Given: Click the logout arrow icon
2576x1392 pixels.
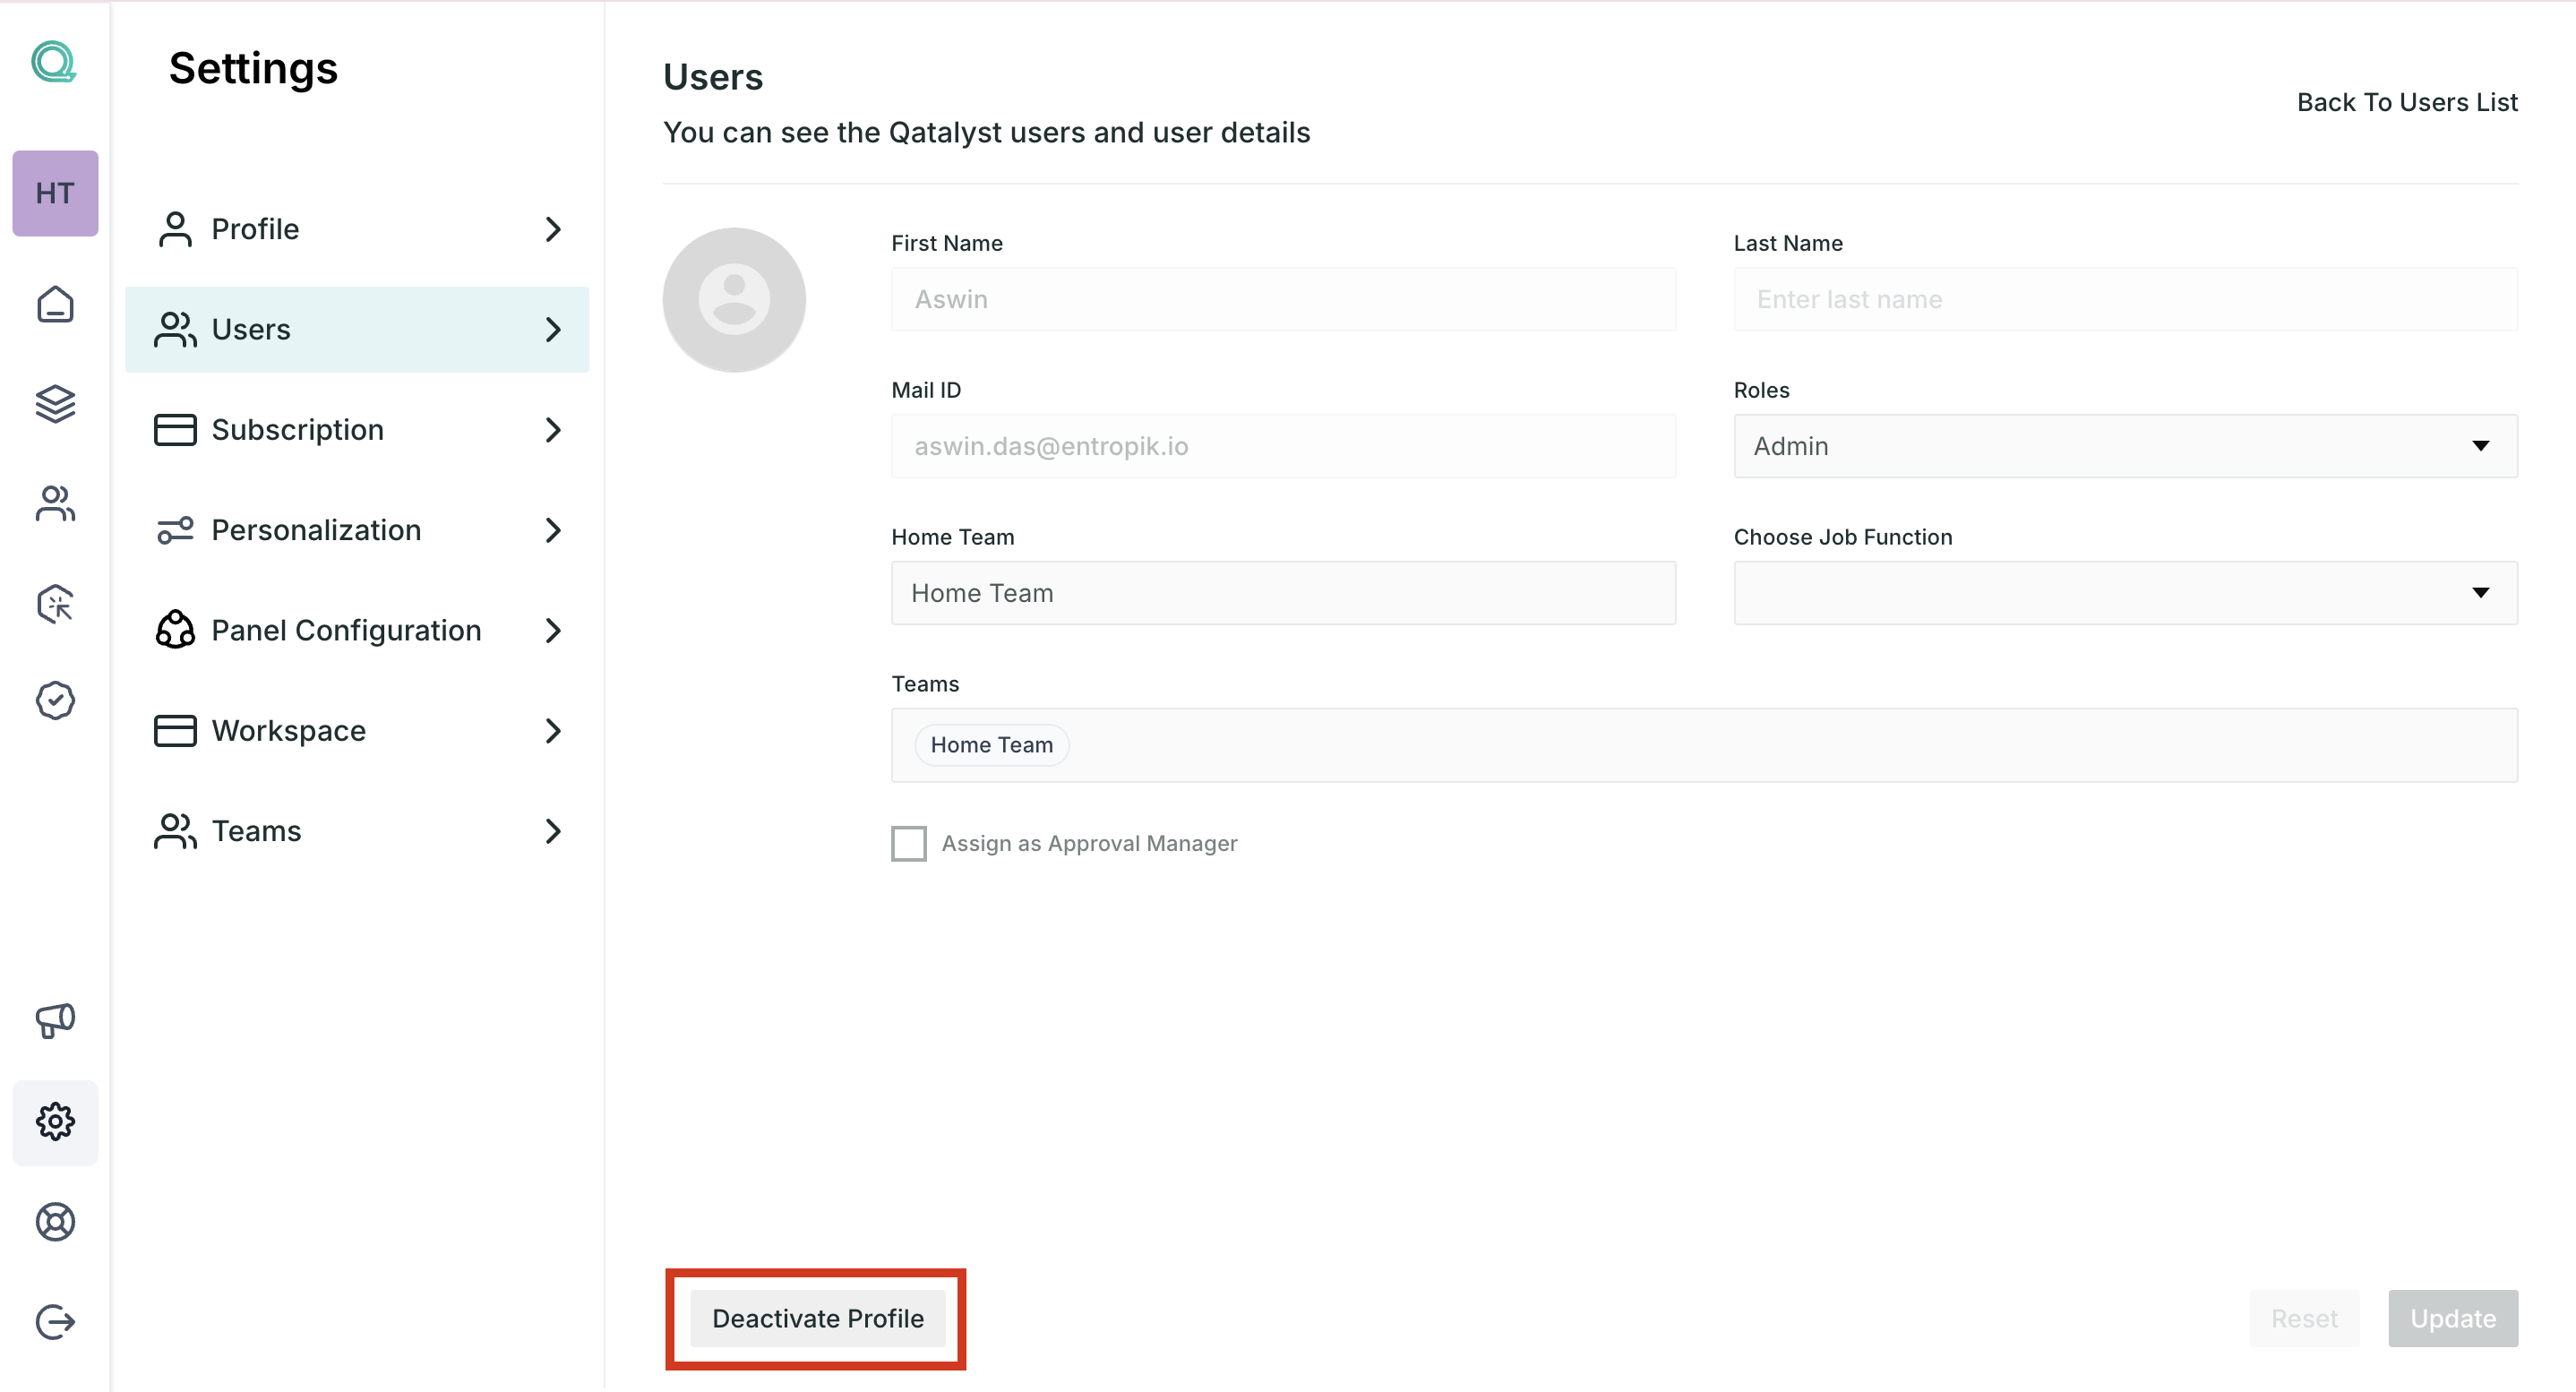Looking at the screenshot, I should point(55,1322).
